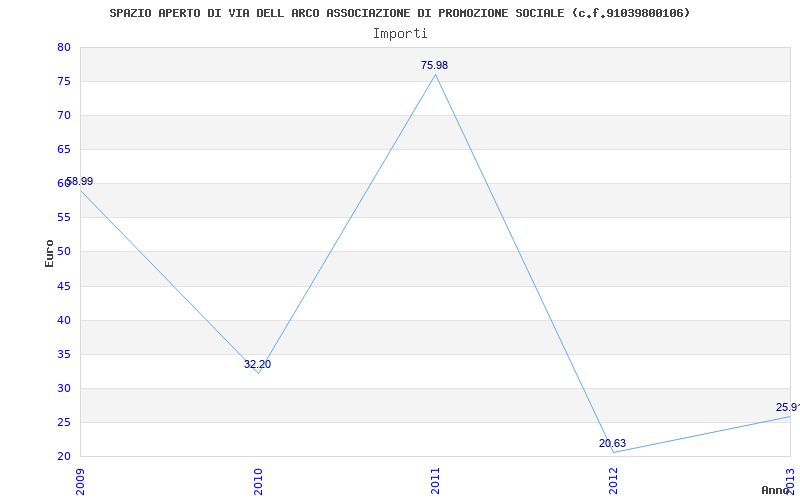
Task: Click the 2012 x-axis year label
Action: pos(613,482)
